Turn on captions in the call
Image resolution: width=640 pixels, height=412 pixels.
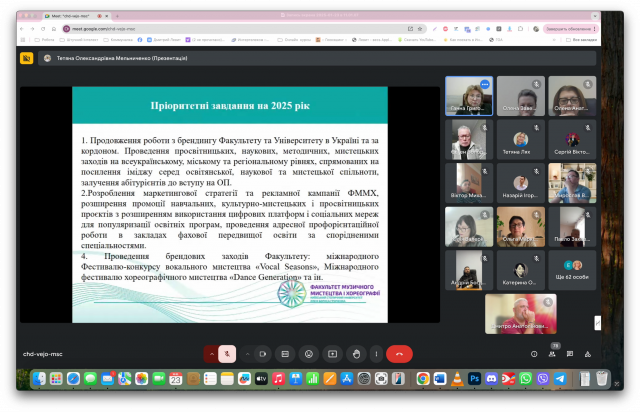285,353
